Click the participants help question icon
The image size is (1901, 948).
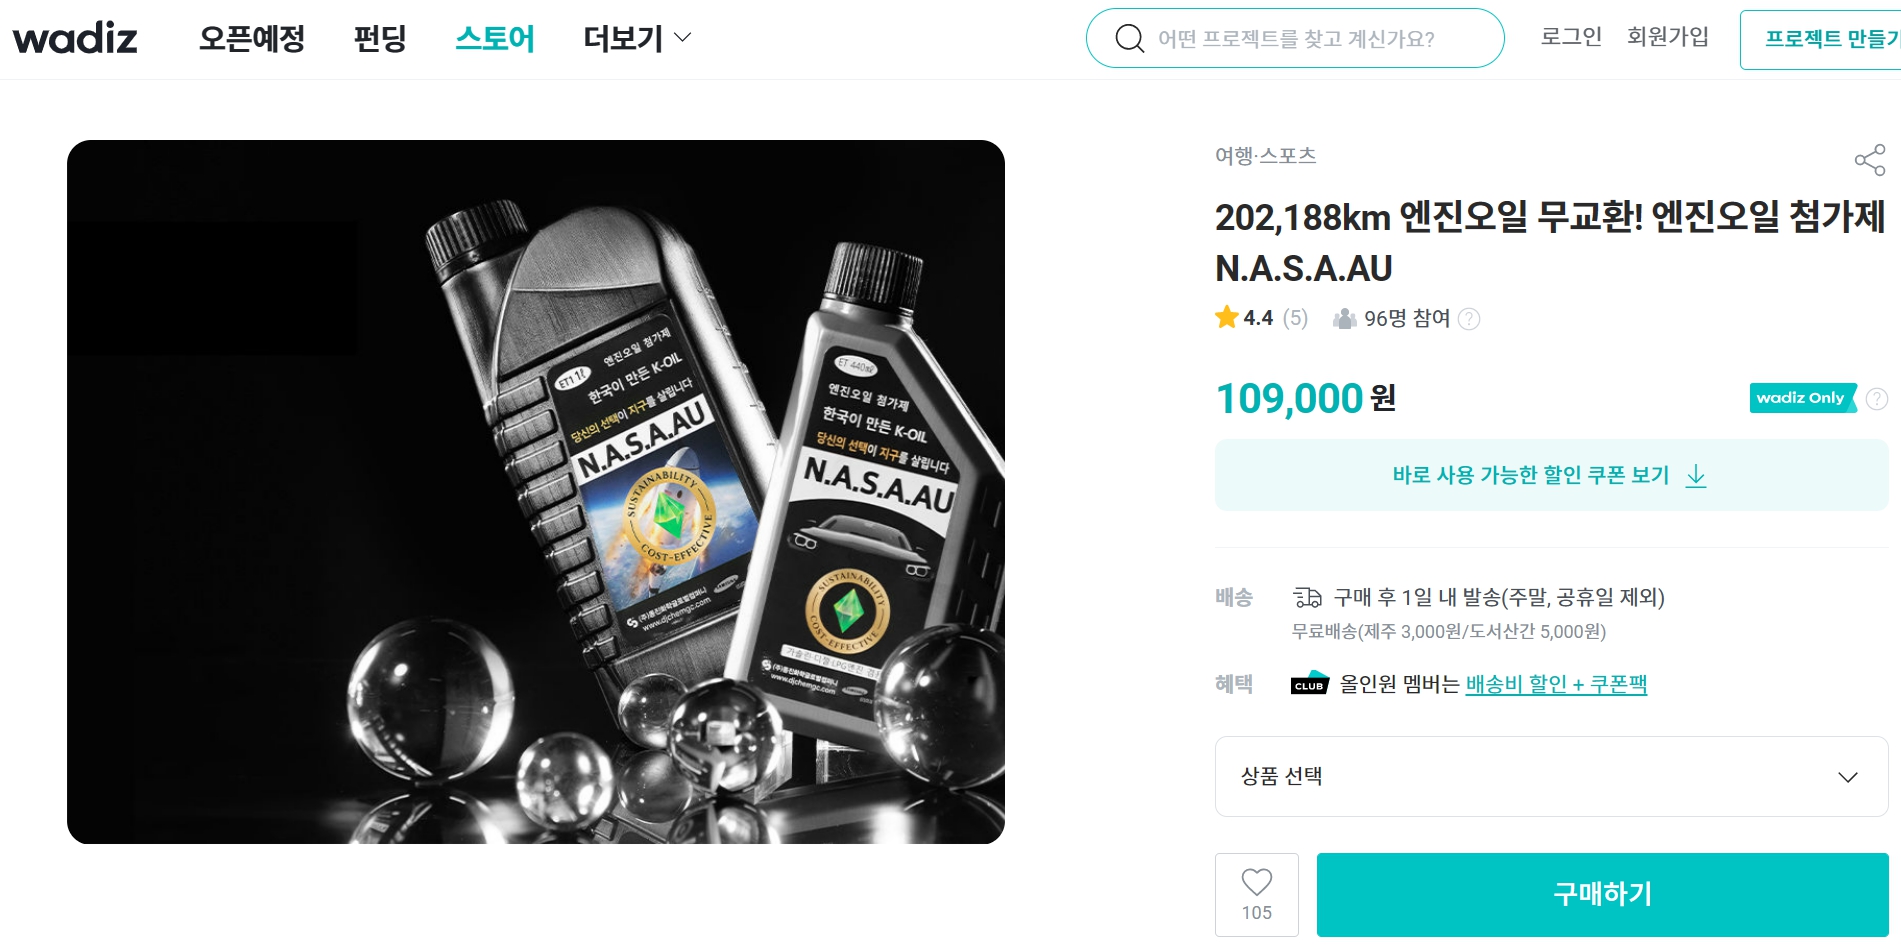coord(1469,319)
